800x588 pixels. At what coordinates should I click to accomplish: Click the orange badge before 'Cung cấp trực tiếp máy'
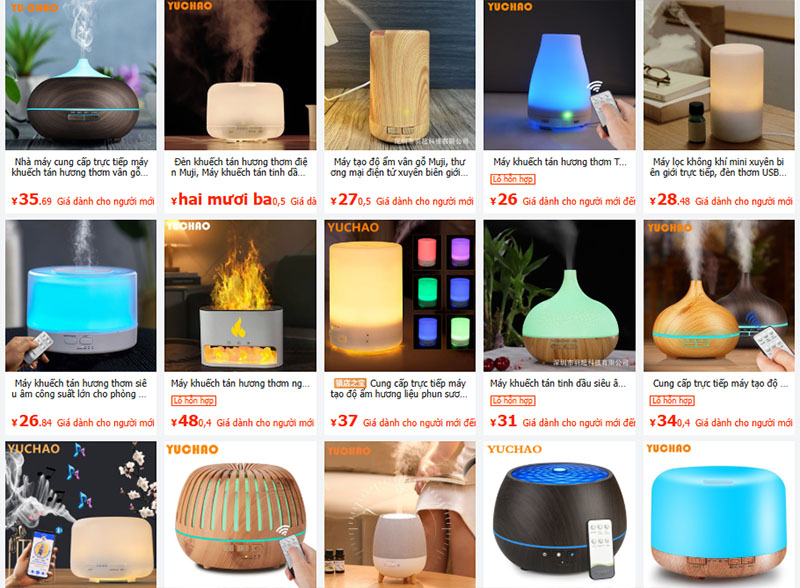(x=350, y=383)
